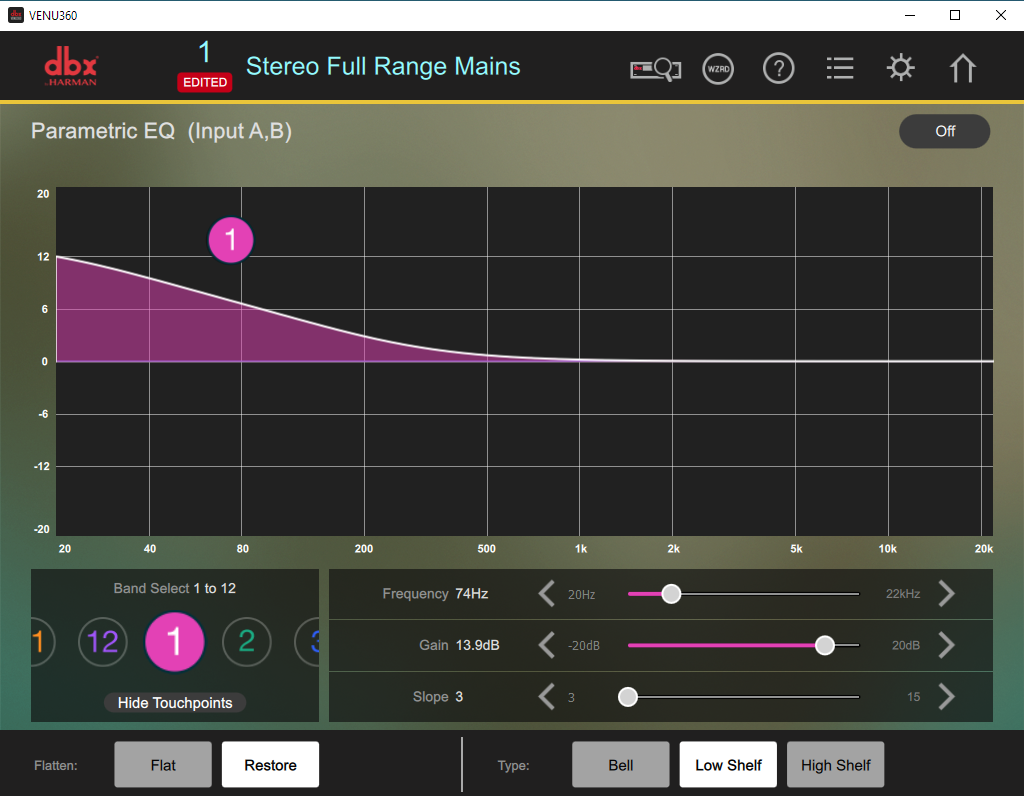This screenshot has height=796, width=1024.
Task: Increase Slope with right chevron
Action: point(946,697)
